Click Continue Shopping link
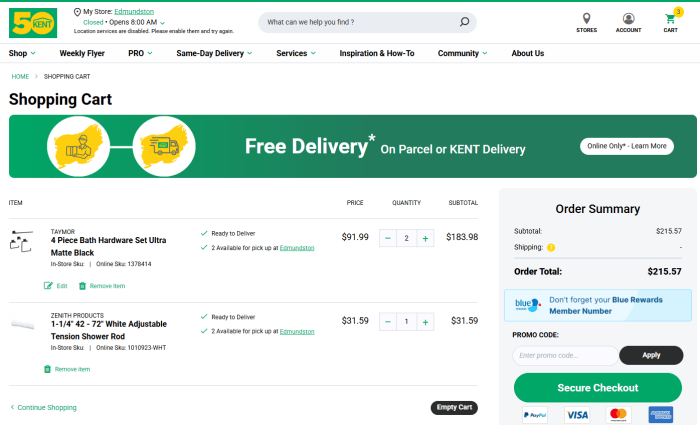Image resolution: width=700 pixels, height=425 pixels. coord(44,407)
